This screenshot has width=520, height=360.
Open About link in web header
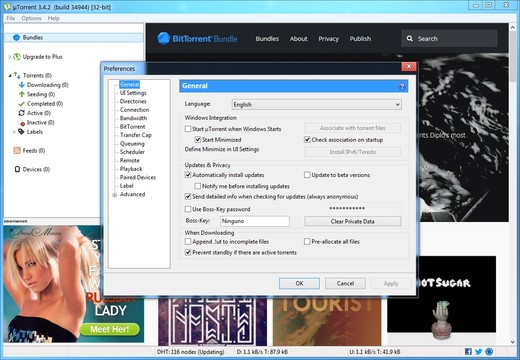point(298,39)
